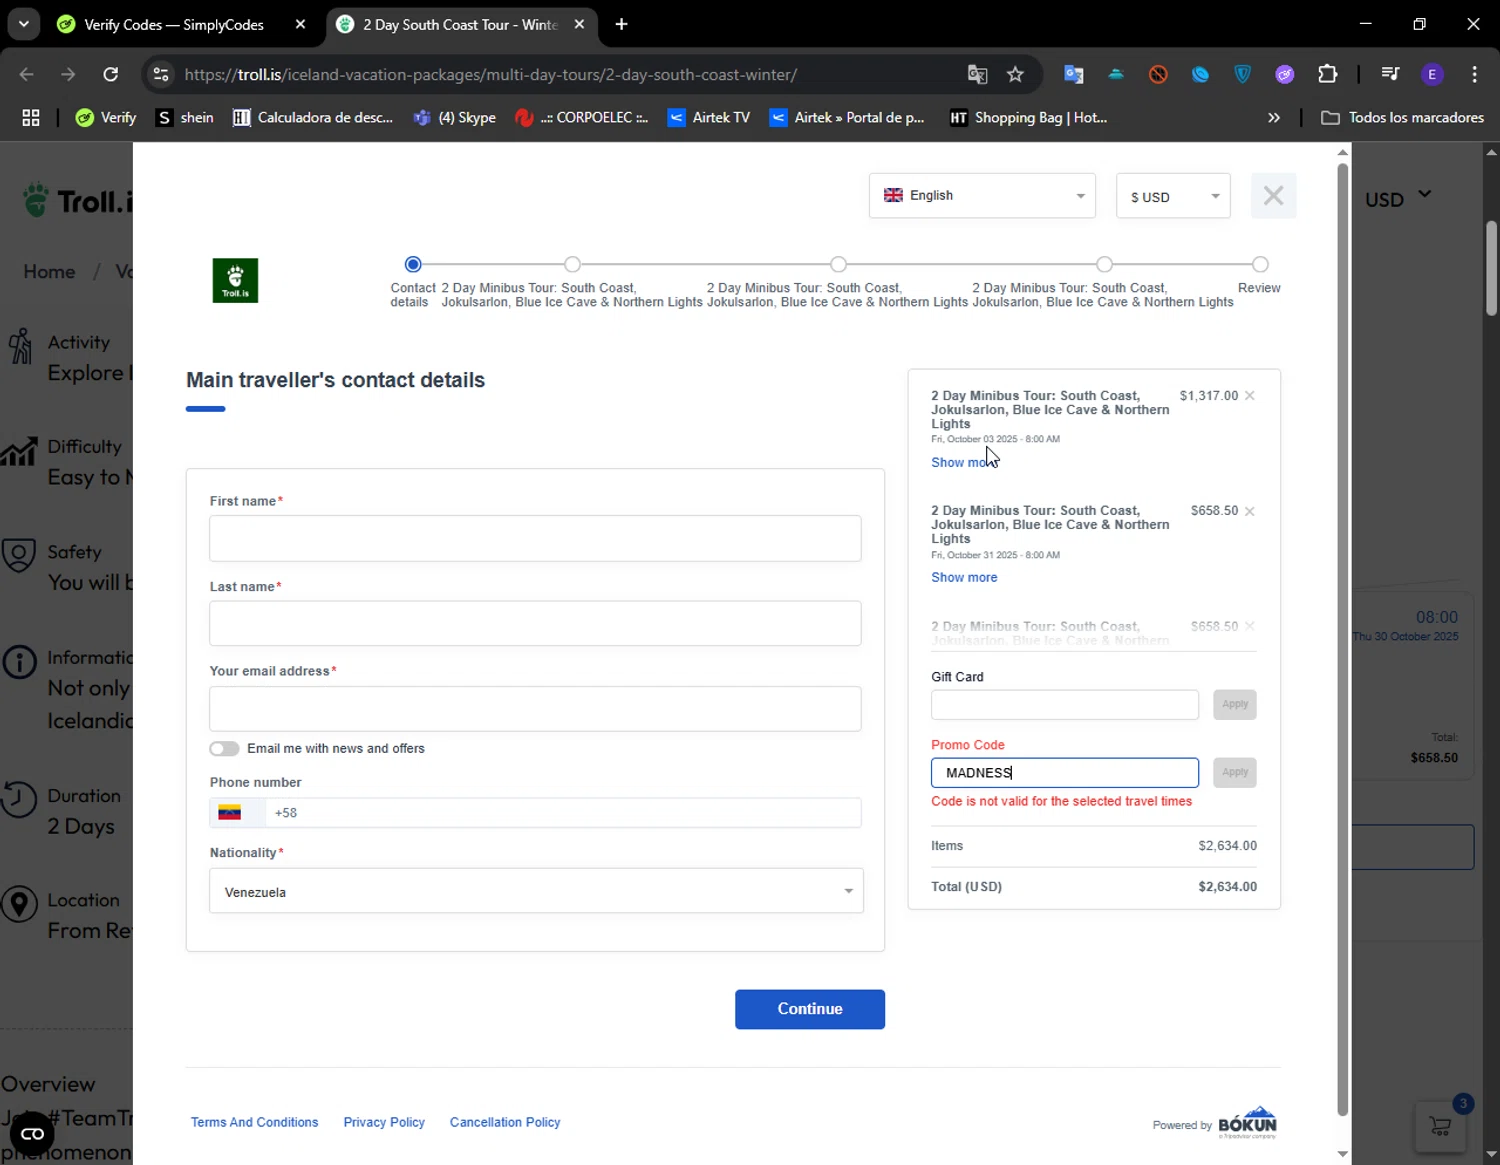Select the Contact details step circle
Image resolution: width=1500 pixels, height=1165 pixels.
point(413,264)
